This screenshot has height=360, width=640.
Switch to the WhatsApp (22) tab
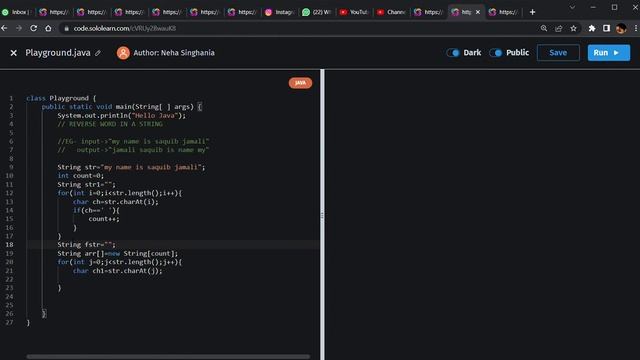coord(317,12)
